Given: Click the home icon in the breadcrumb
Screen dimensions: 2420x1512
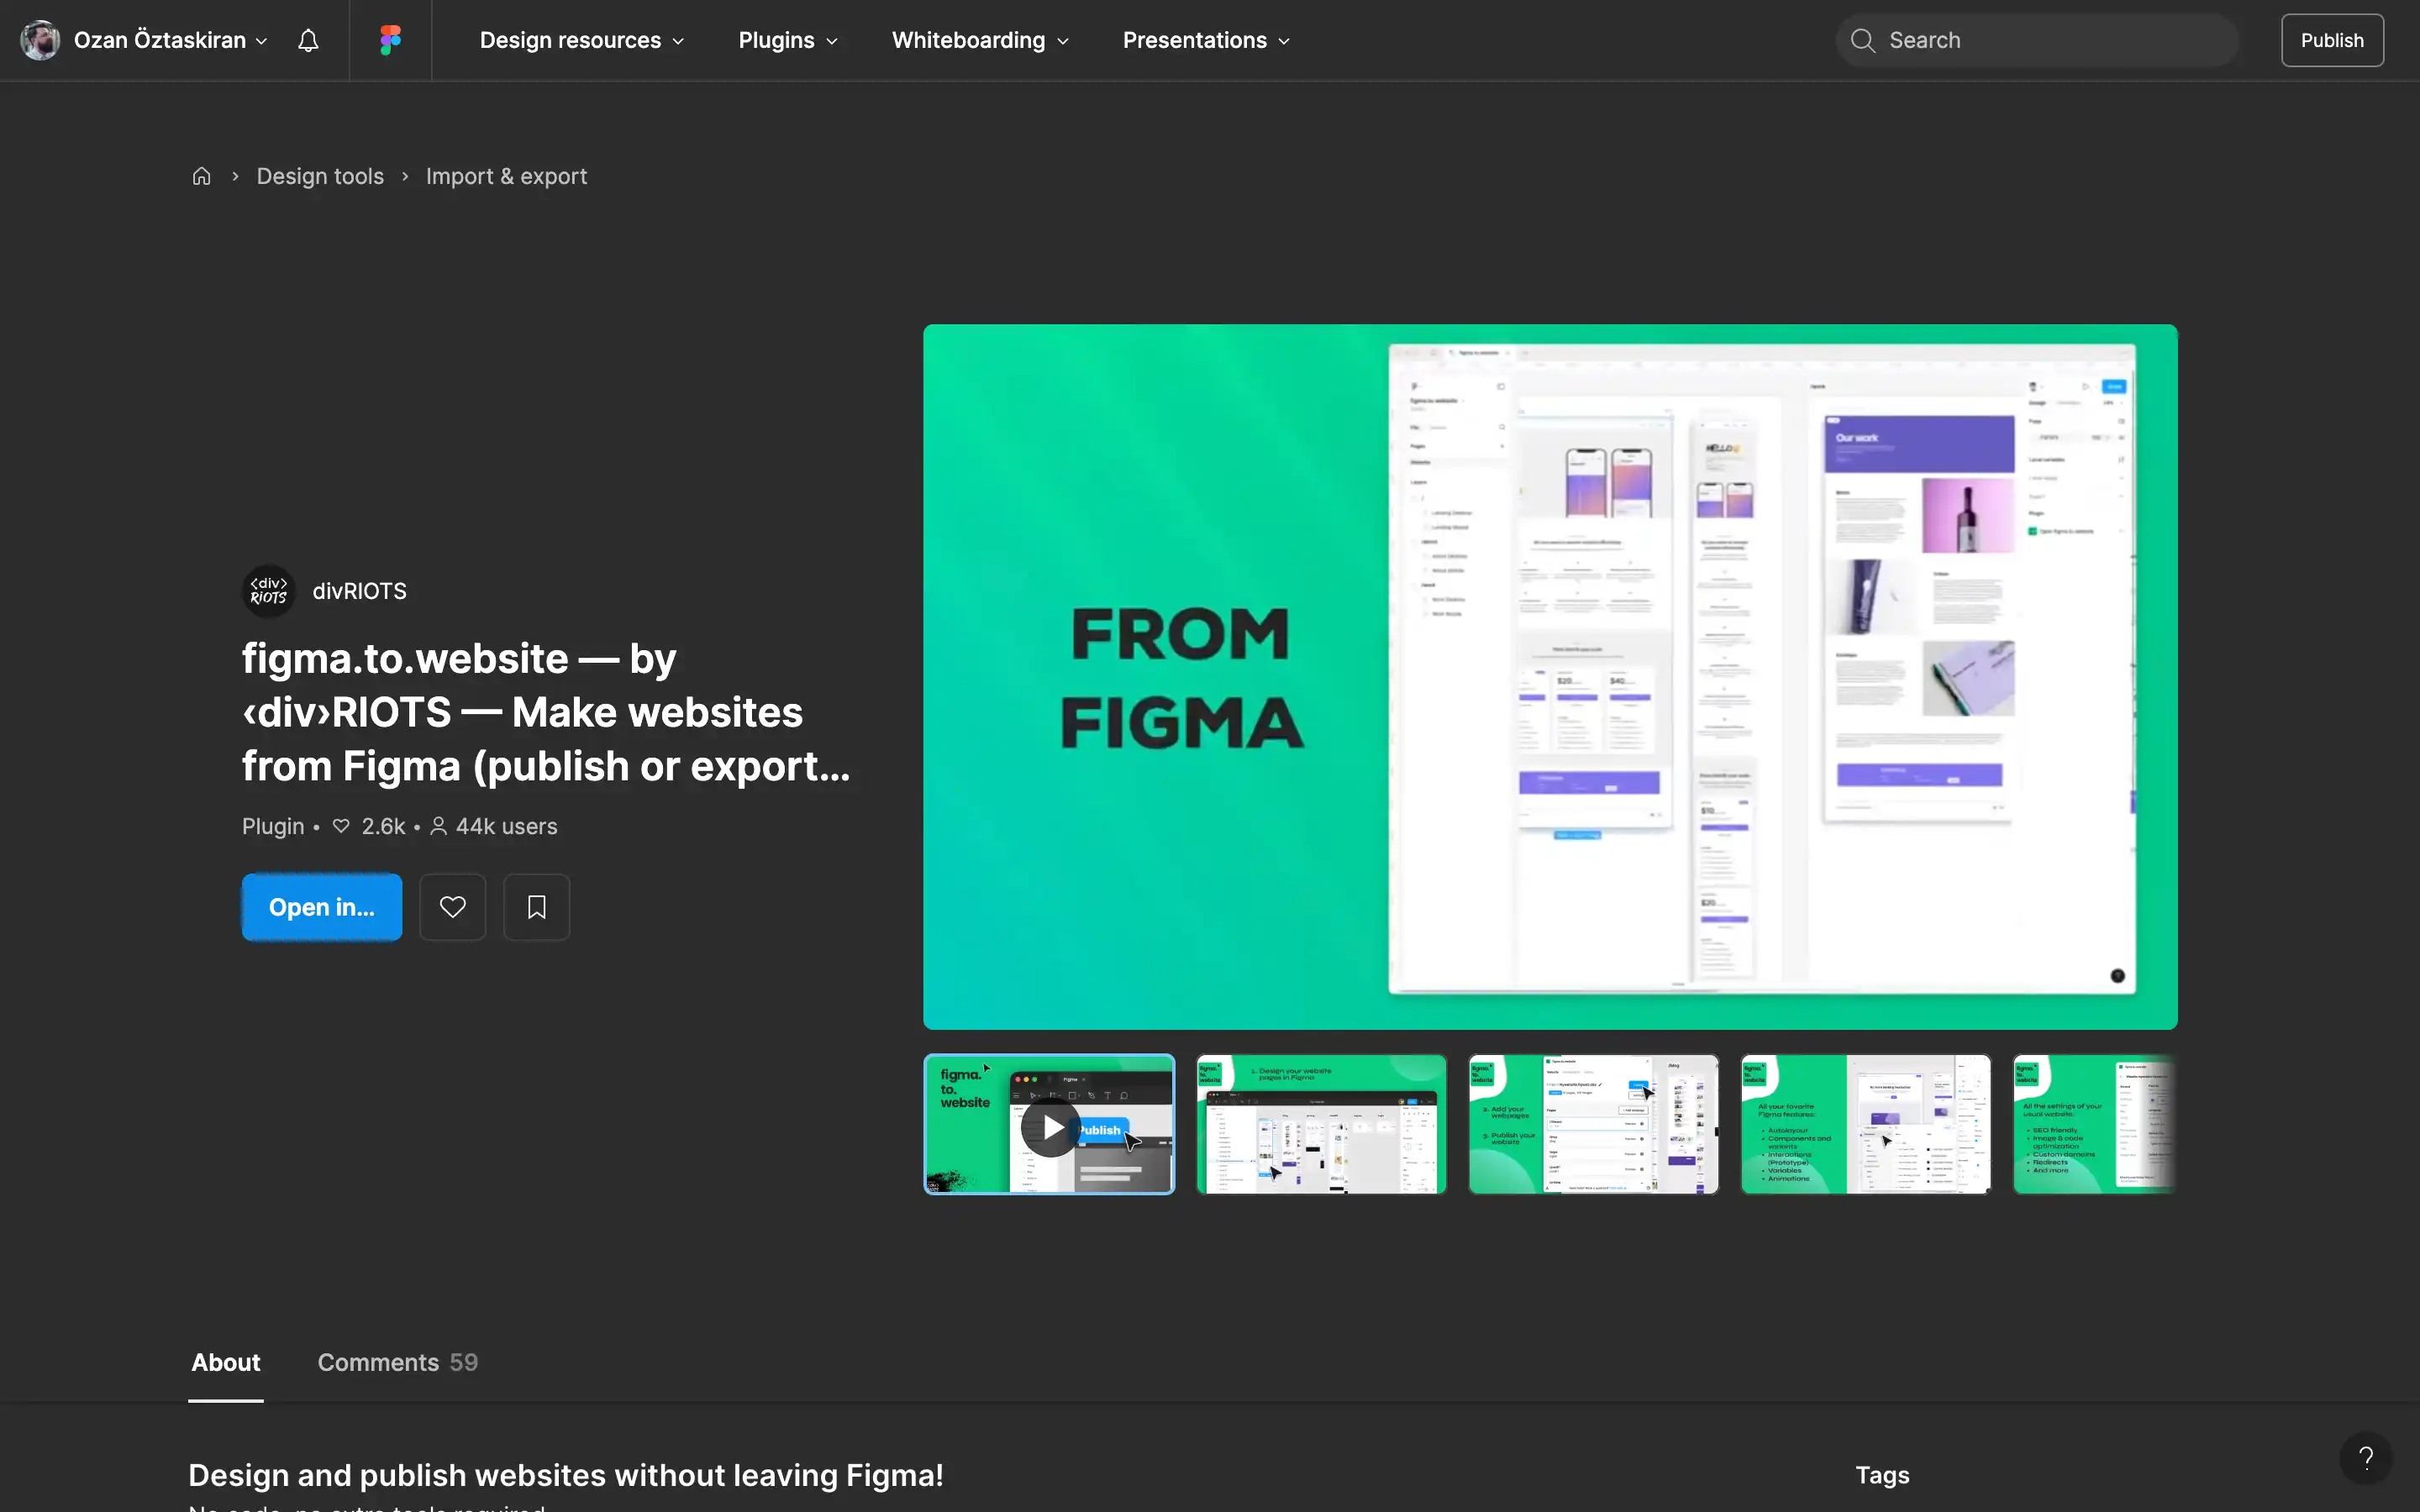Looking at the screenshot, I should [201, 175].
